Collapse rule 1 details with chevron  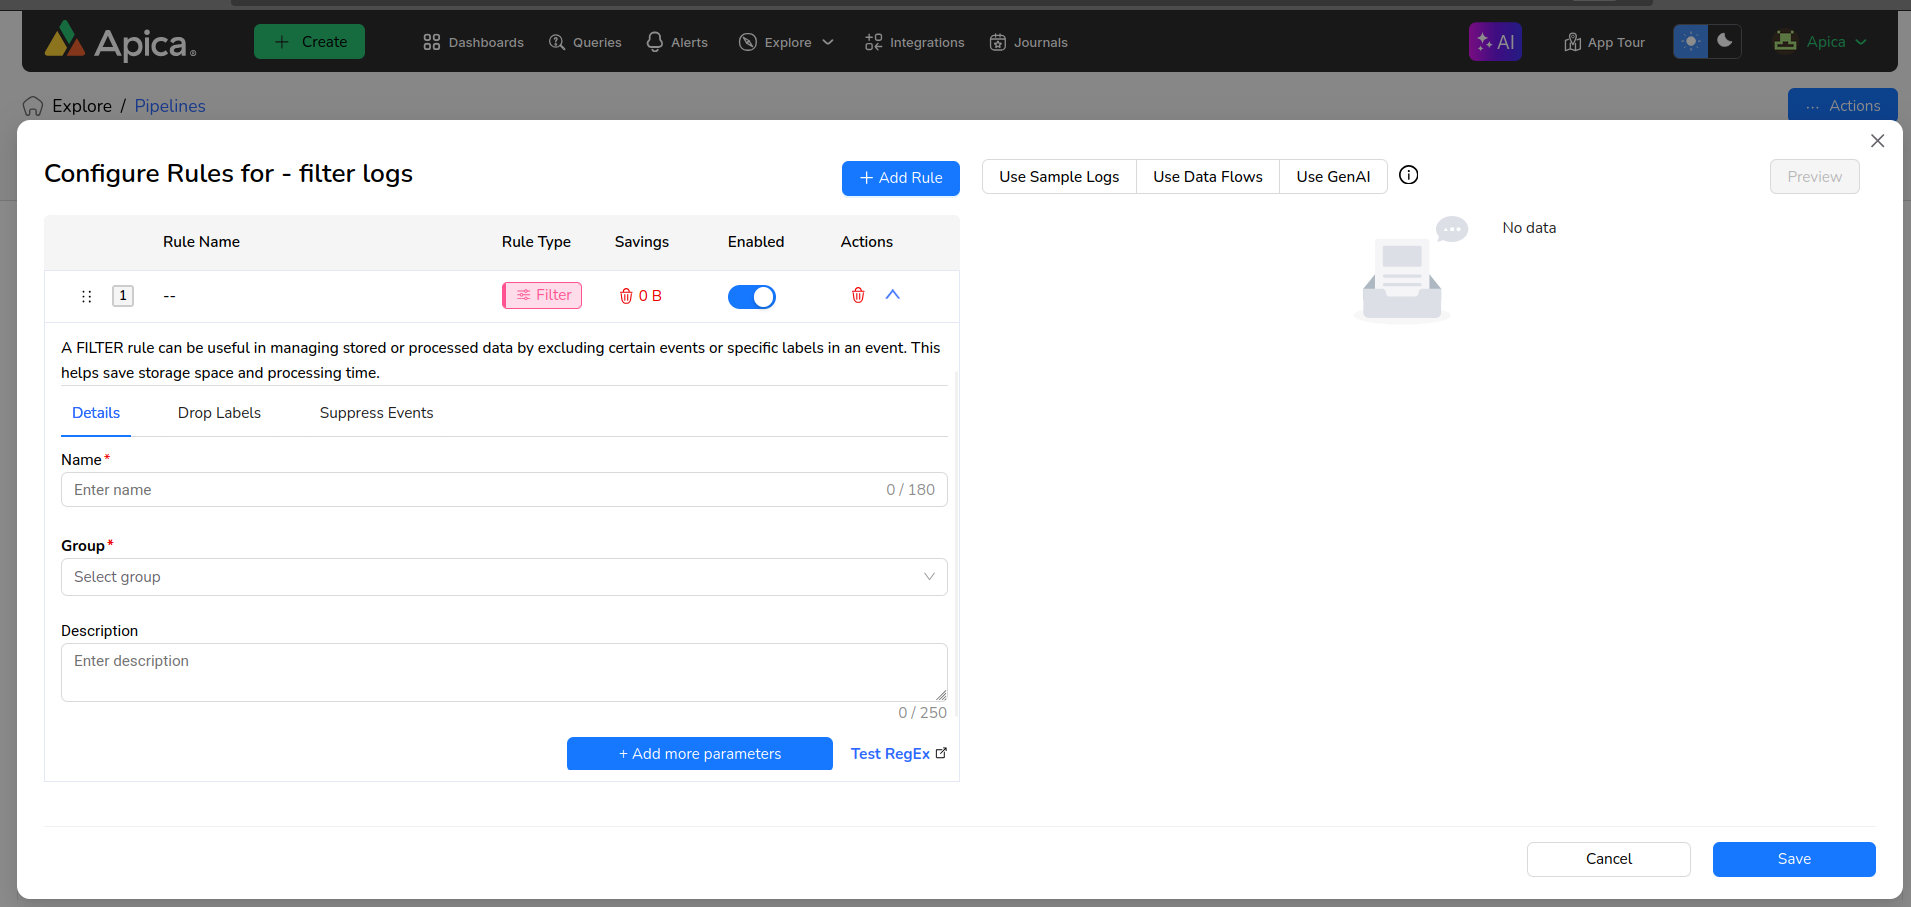(893, 295)
